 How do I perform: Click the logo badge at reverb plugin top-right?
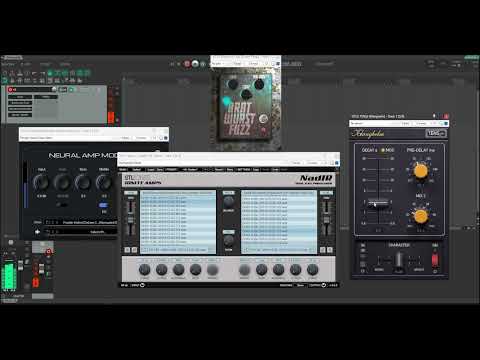(436, 133)
